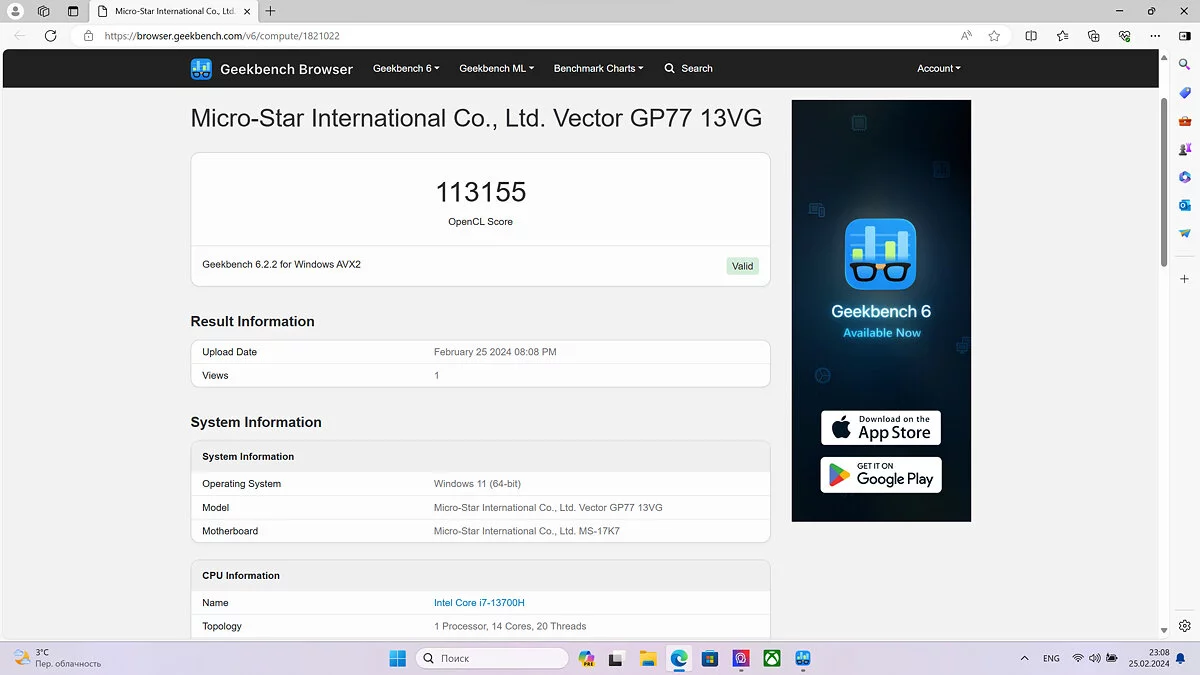The image size is (1200, 675).
Task: Open sidebar Shopping tag icon
Action: [x=1185, y=92]
